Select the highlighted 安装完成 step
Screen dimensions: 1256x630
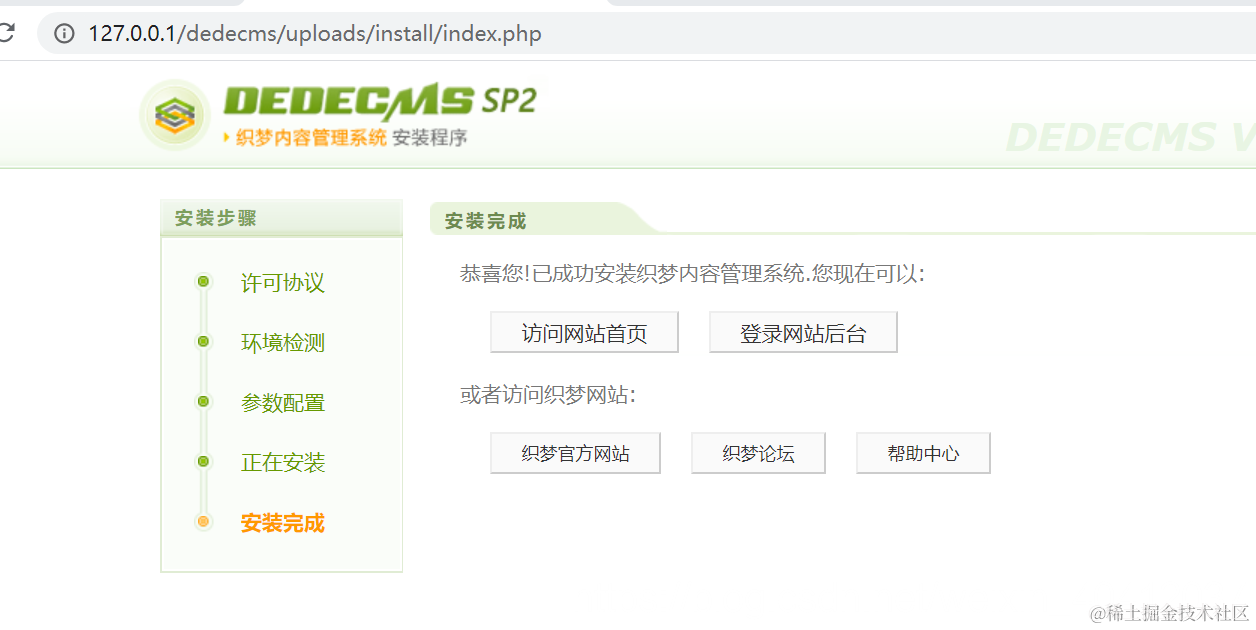[283, 523]
